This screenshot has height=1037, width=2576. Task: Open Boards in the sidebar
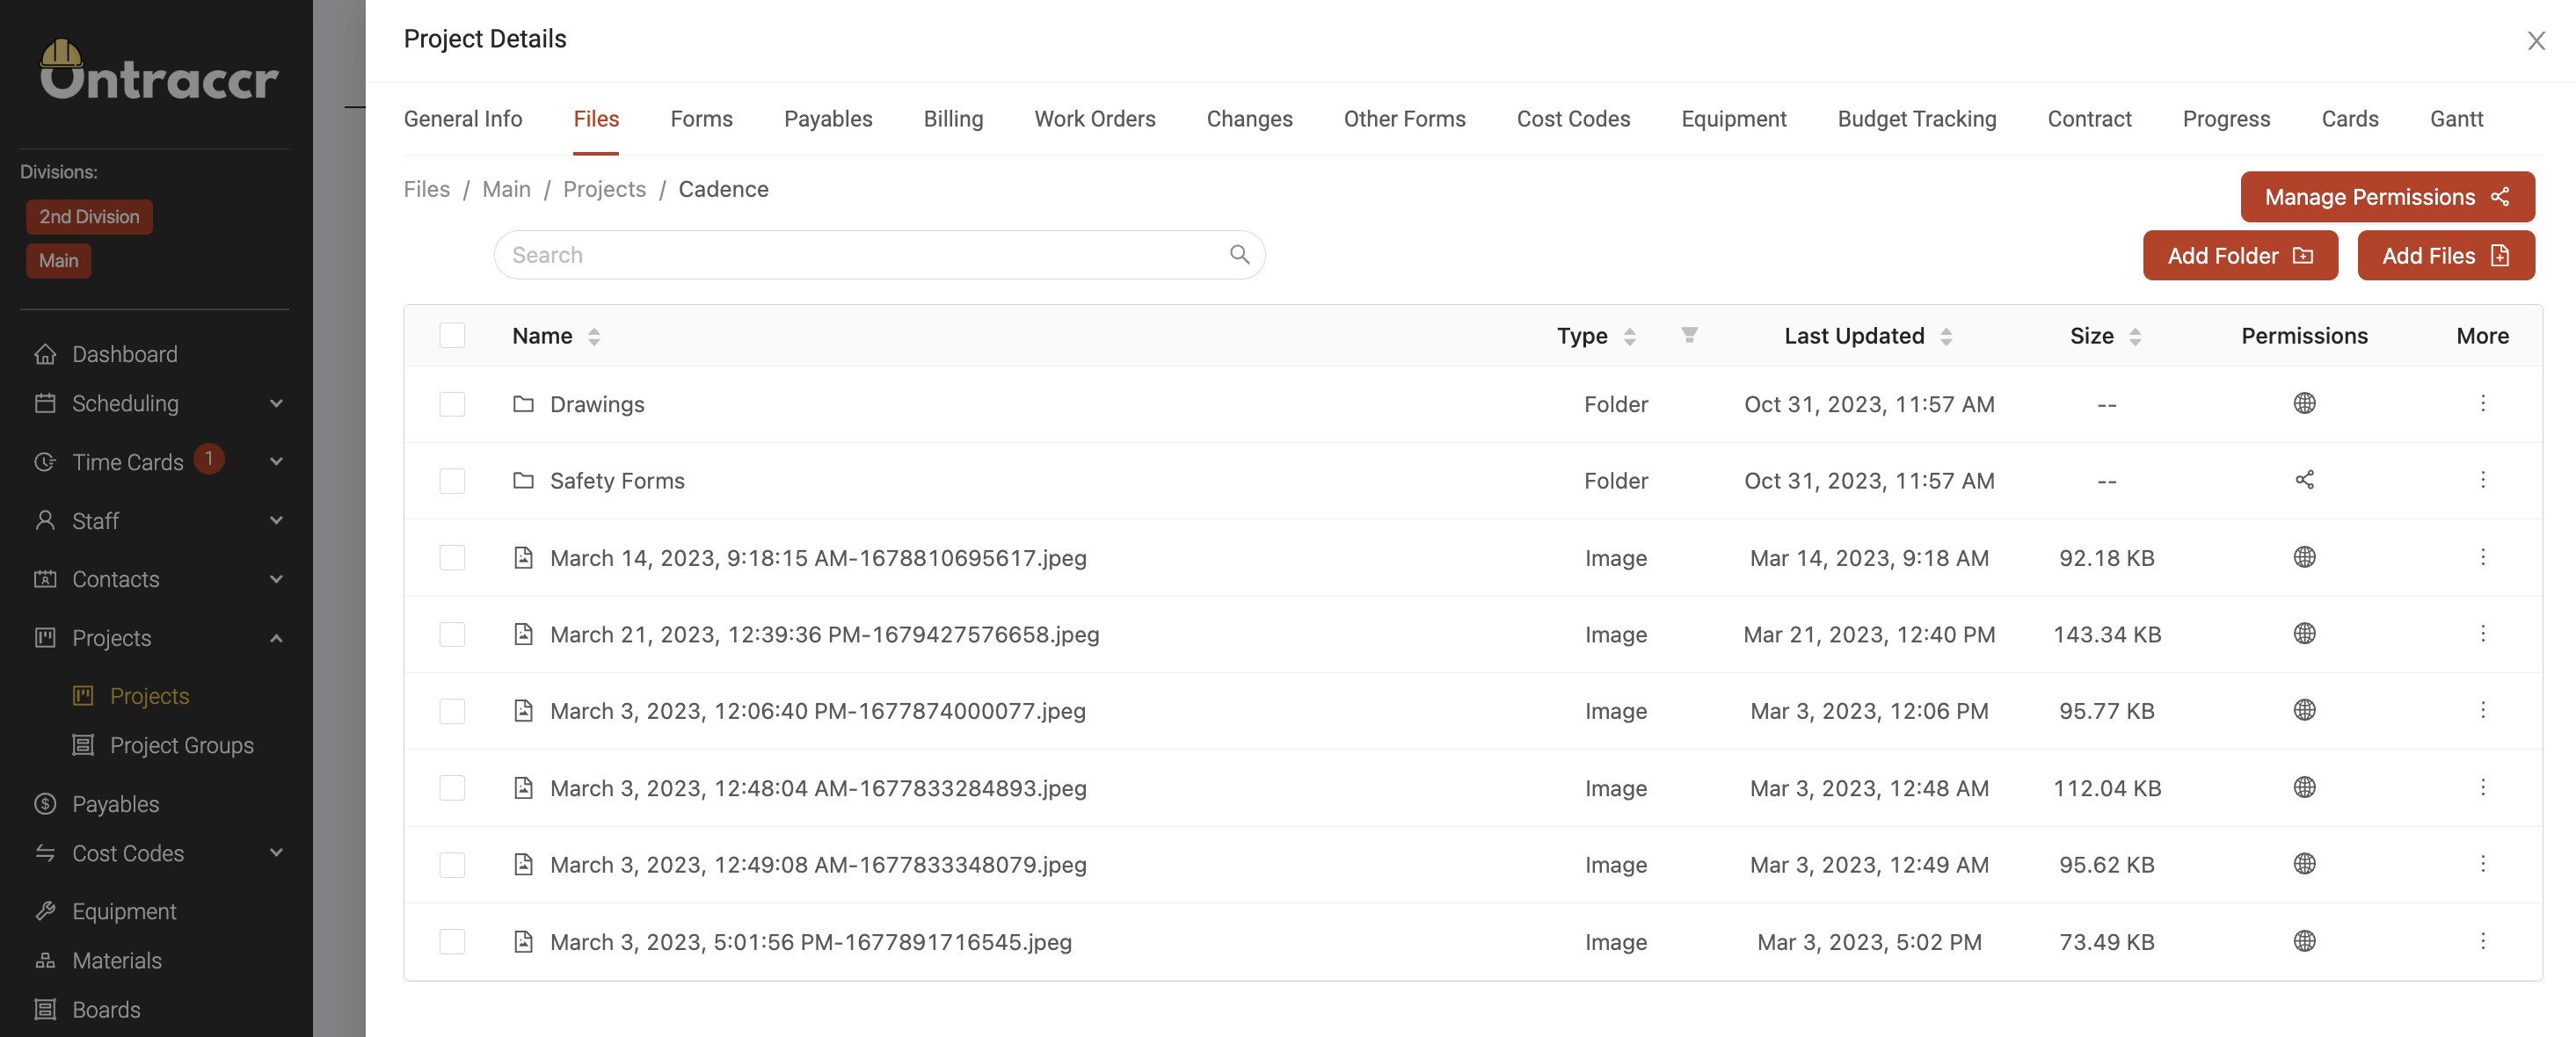pos(106,1009)
